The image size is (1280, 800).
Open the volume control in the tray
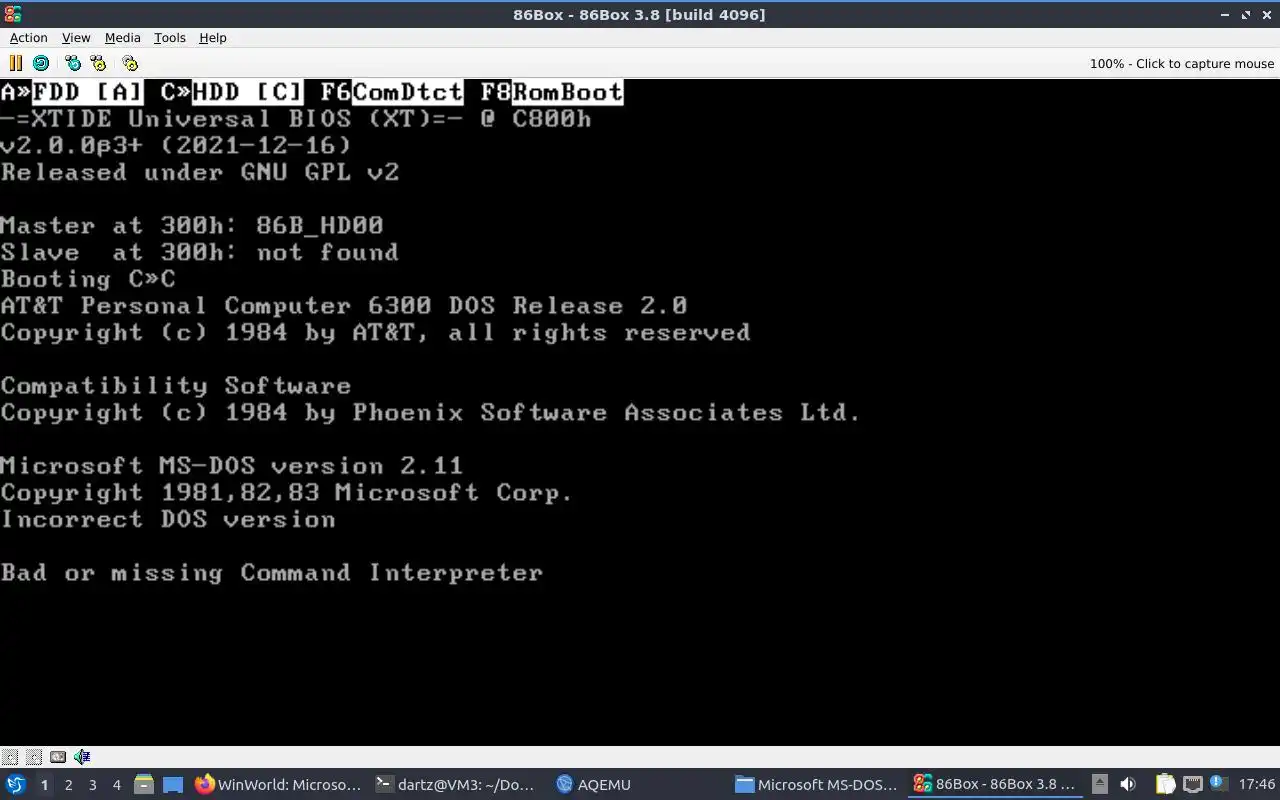tap(1128, 784)
